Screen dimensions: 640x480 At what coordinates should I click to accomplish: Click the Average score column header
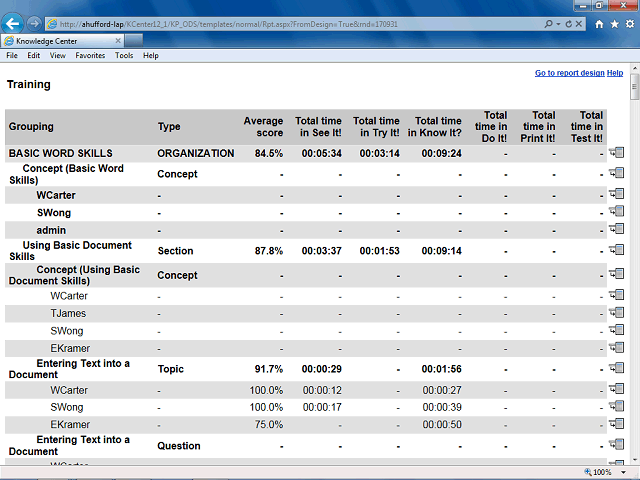coord(263,127)
